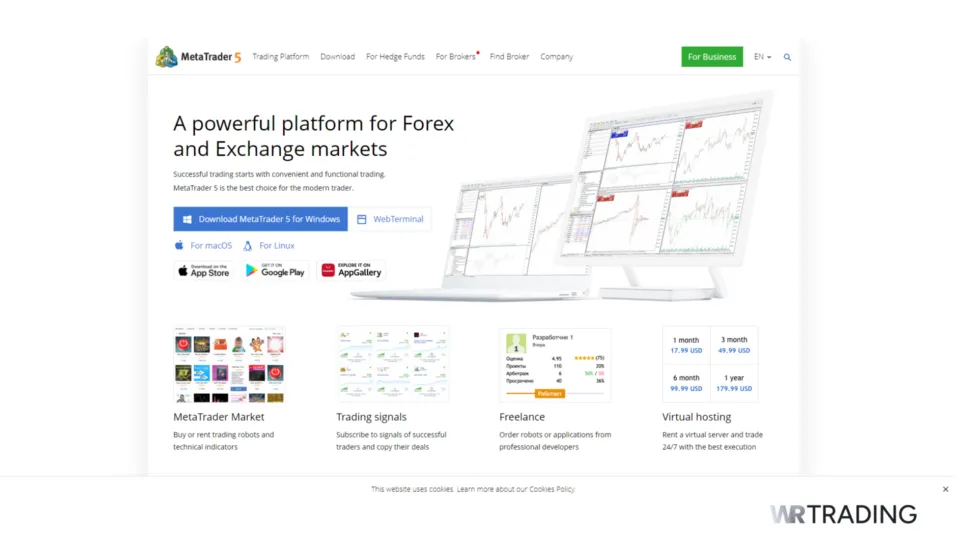The image size is (960, 540).
Task: Open the For Hedge Funds menu
Action: [x=395, y=57]
